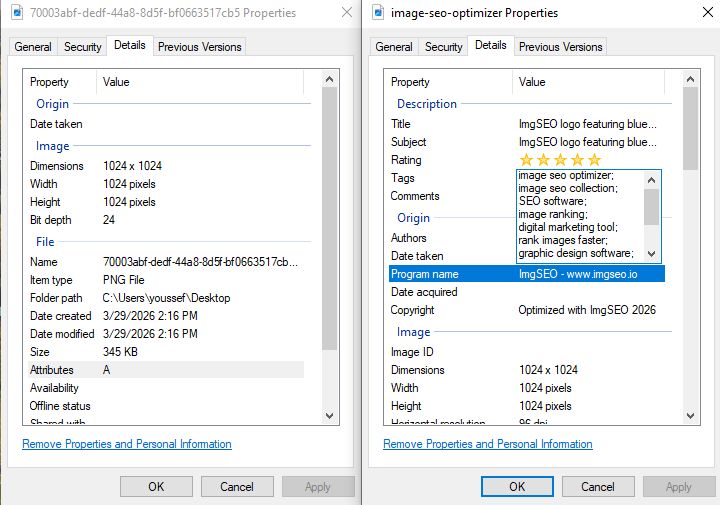Click Width row in right window
The image size is (720, 505).
527,388
